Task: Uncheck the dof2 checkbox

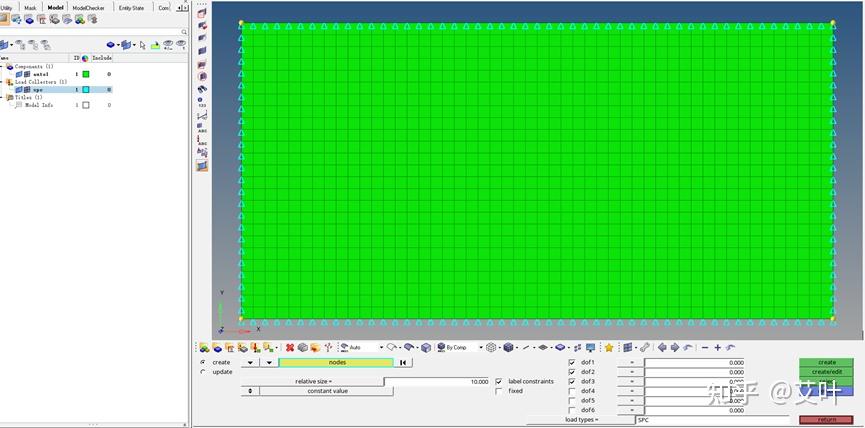Action: 572,372
